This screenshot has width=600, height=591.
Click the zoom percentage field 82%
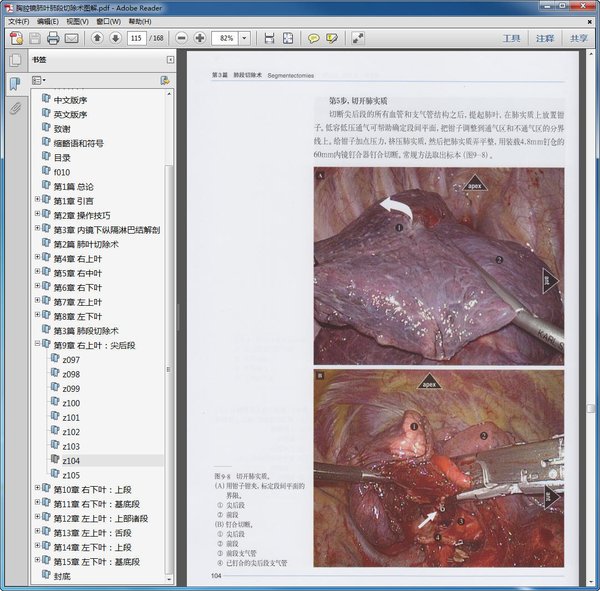[226, 38]
